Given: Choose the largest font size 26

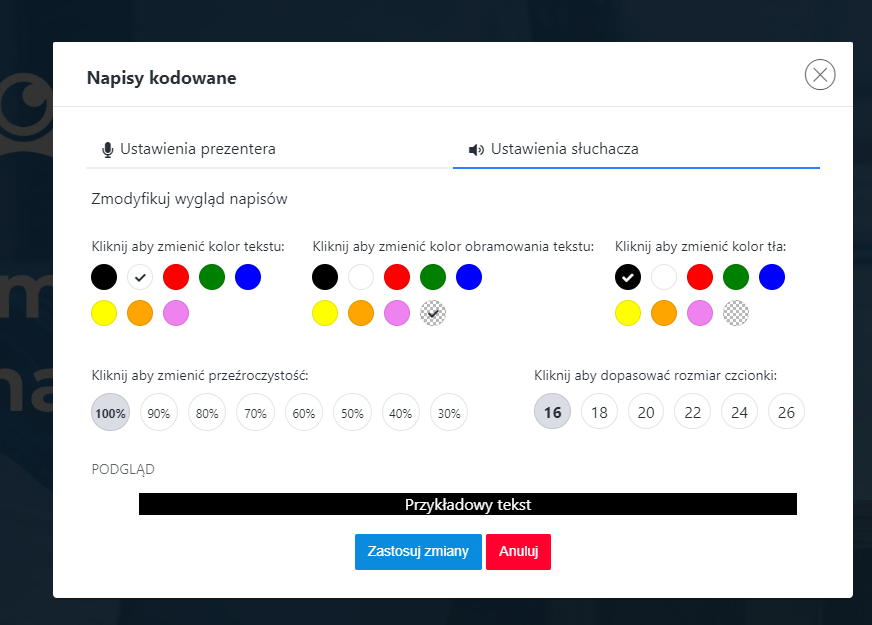Looking at the screenshot, I should click(x=786, y=412).
